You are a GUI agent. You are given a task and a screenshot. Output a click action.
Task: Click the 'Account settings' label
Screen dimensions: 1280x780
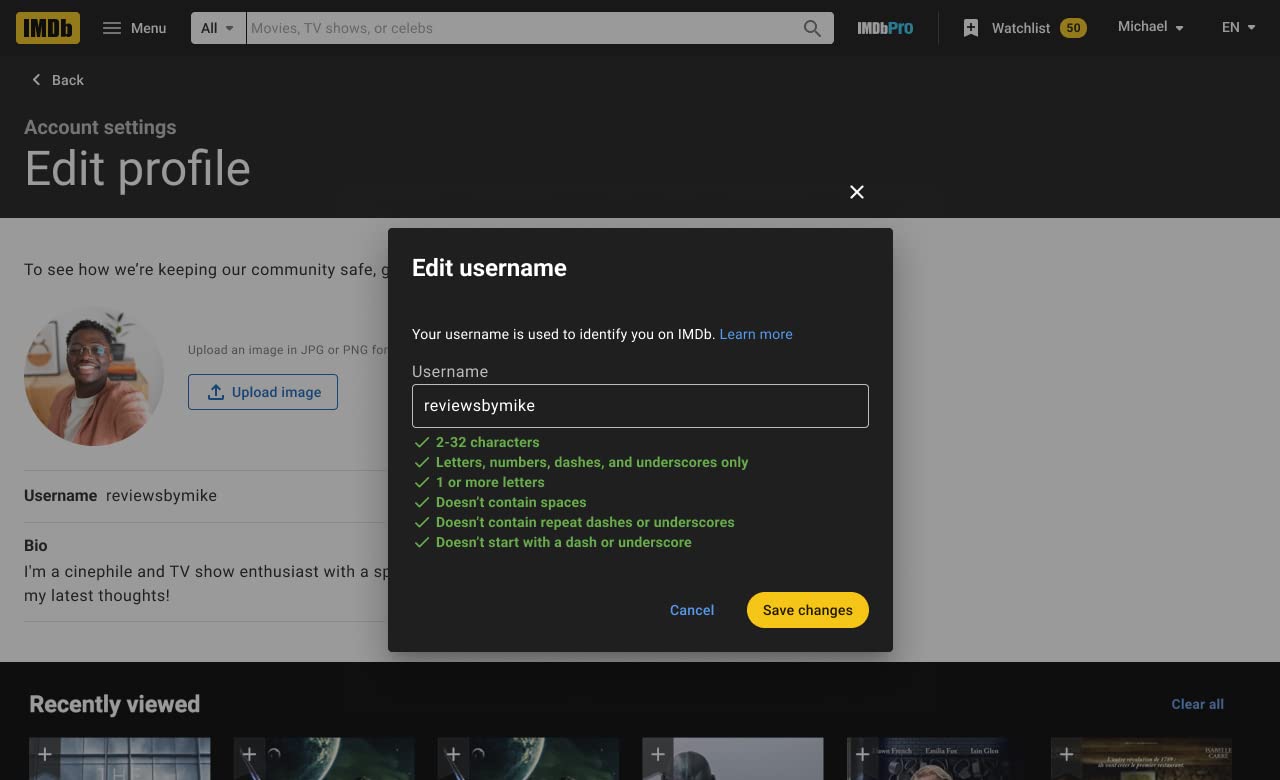100,127
